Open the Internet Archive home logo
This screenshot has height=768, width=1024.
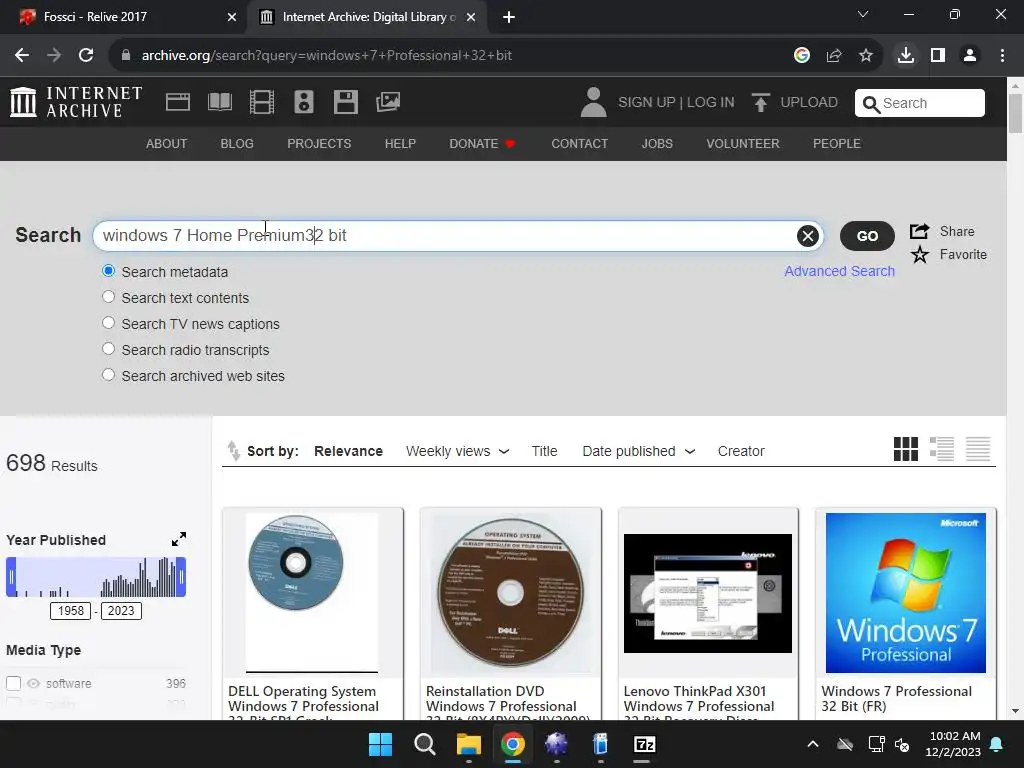76,102
